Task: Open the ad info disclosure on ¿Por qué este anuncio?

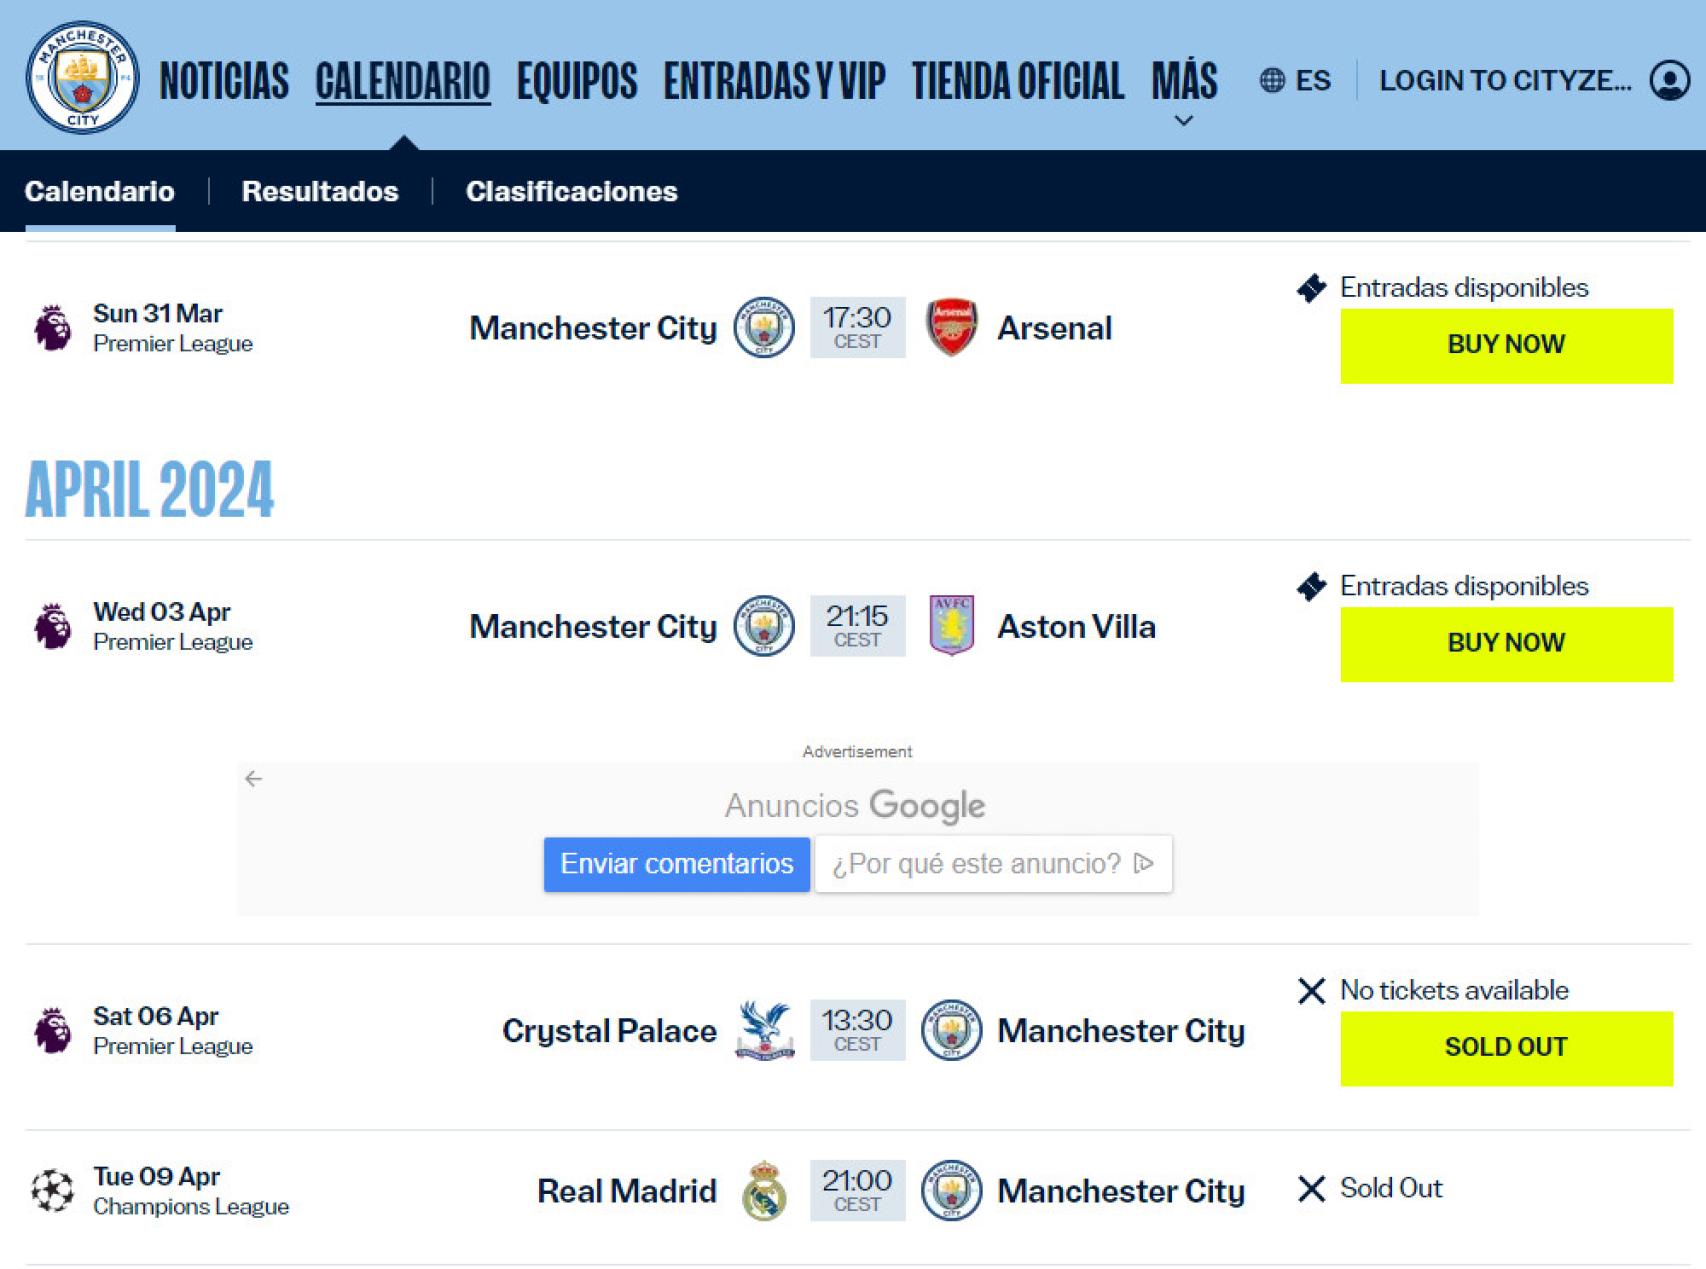Action: [1142, 864]
